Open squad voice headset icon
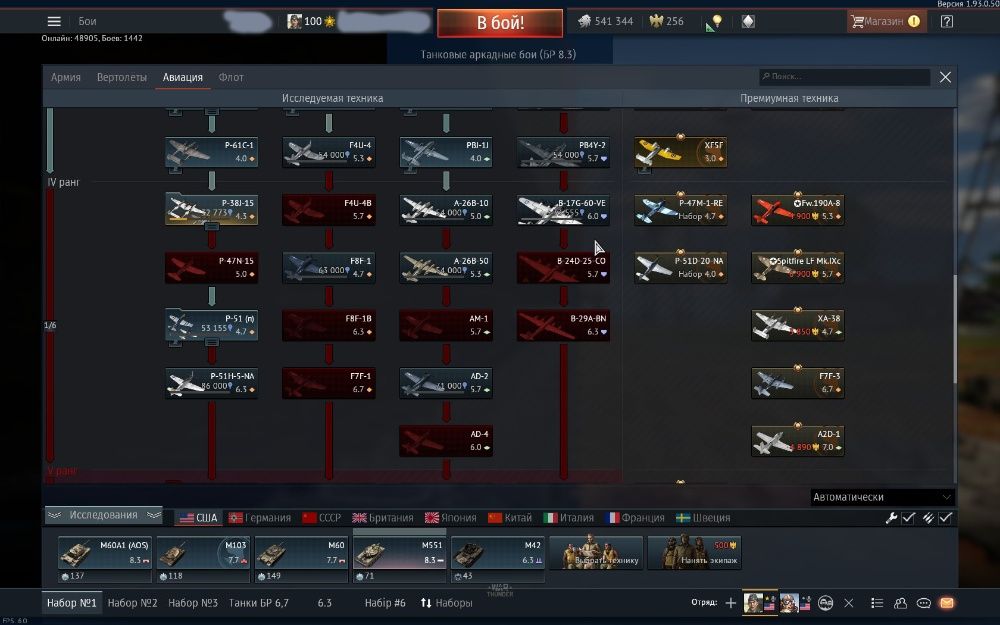The height and width of the screenshot is (625, 1000). click(825, 603)
